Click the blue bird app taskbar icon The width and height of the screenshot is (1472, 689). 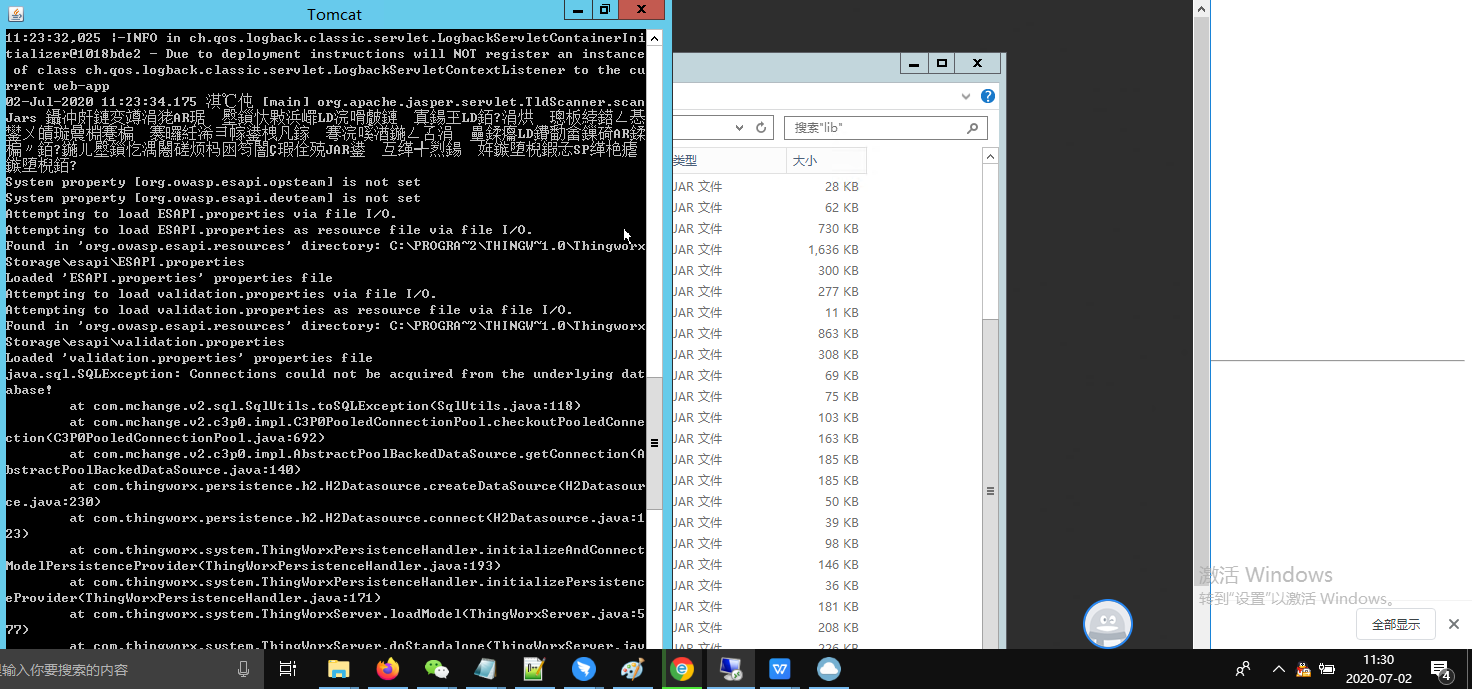pos(584,670)
